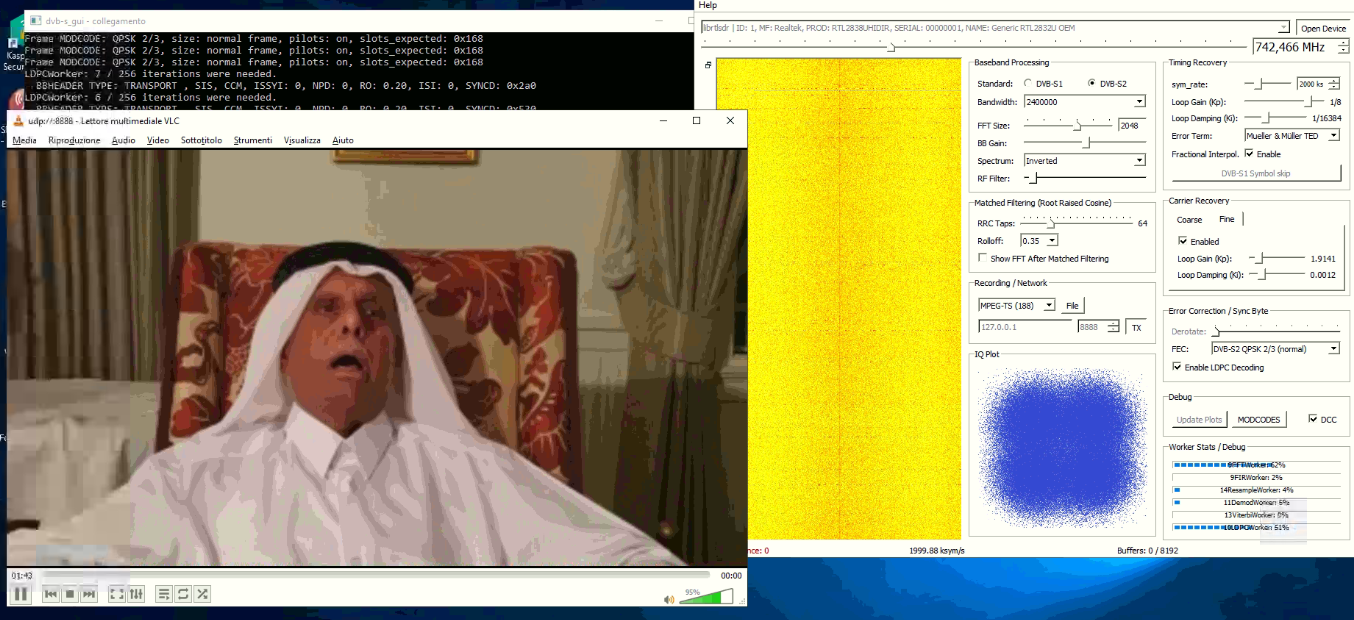
Task: Select the DVB-S1 standard radio button
Action: click(1027, 83)
